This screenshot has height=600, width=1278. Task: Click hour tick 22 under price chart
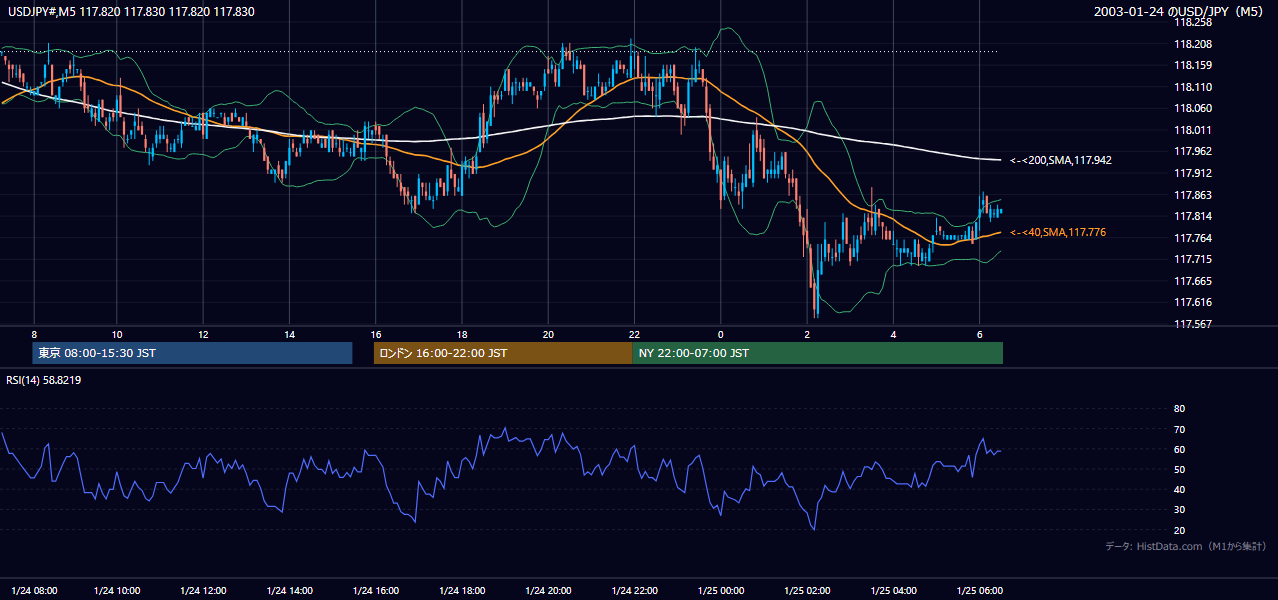(x=633, y=334)
